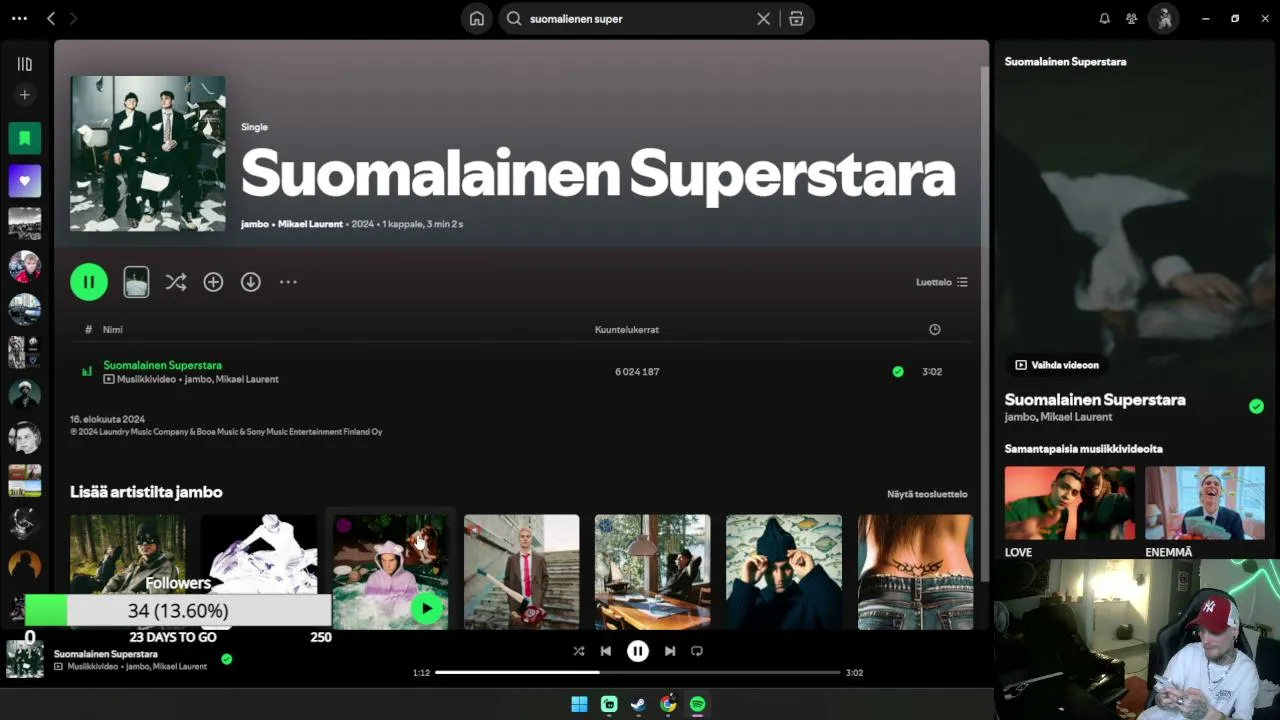Open the three-dot app menu in title bar

(19, 18)
